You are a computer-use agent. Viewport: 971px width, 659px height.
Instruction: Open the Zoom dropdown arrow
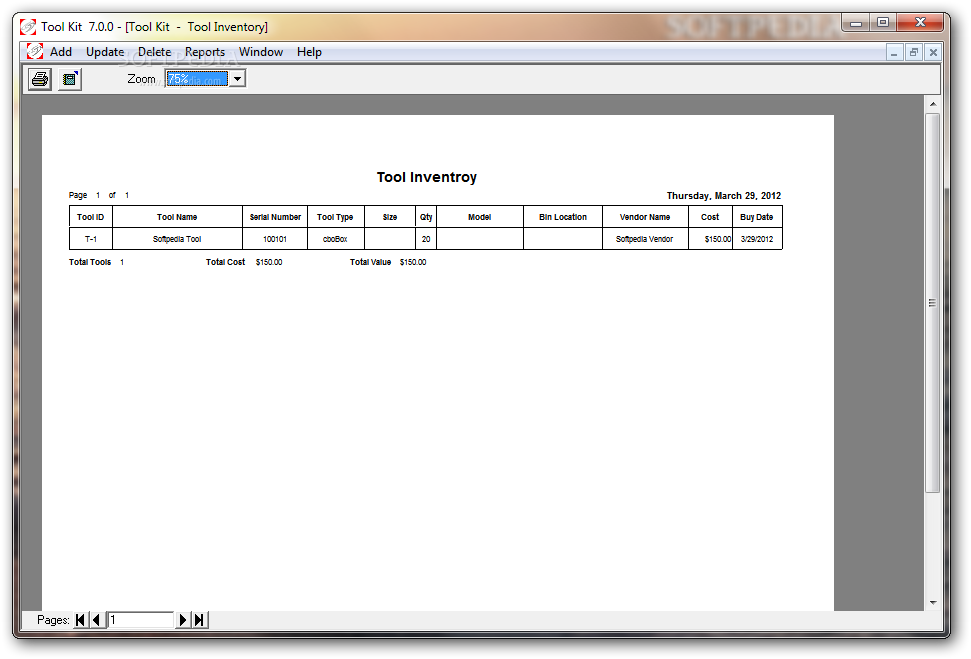[237, 79]
